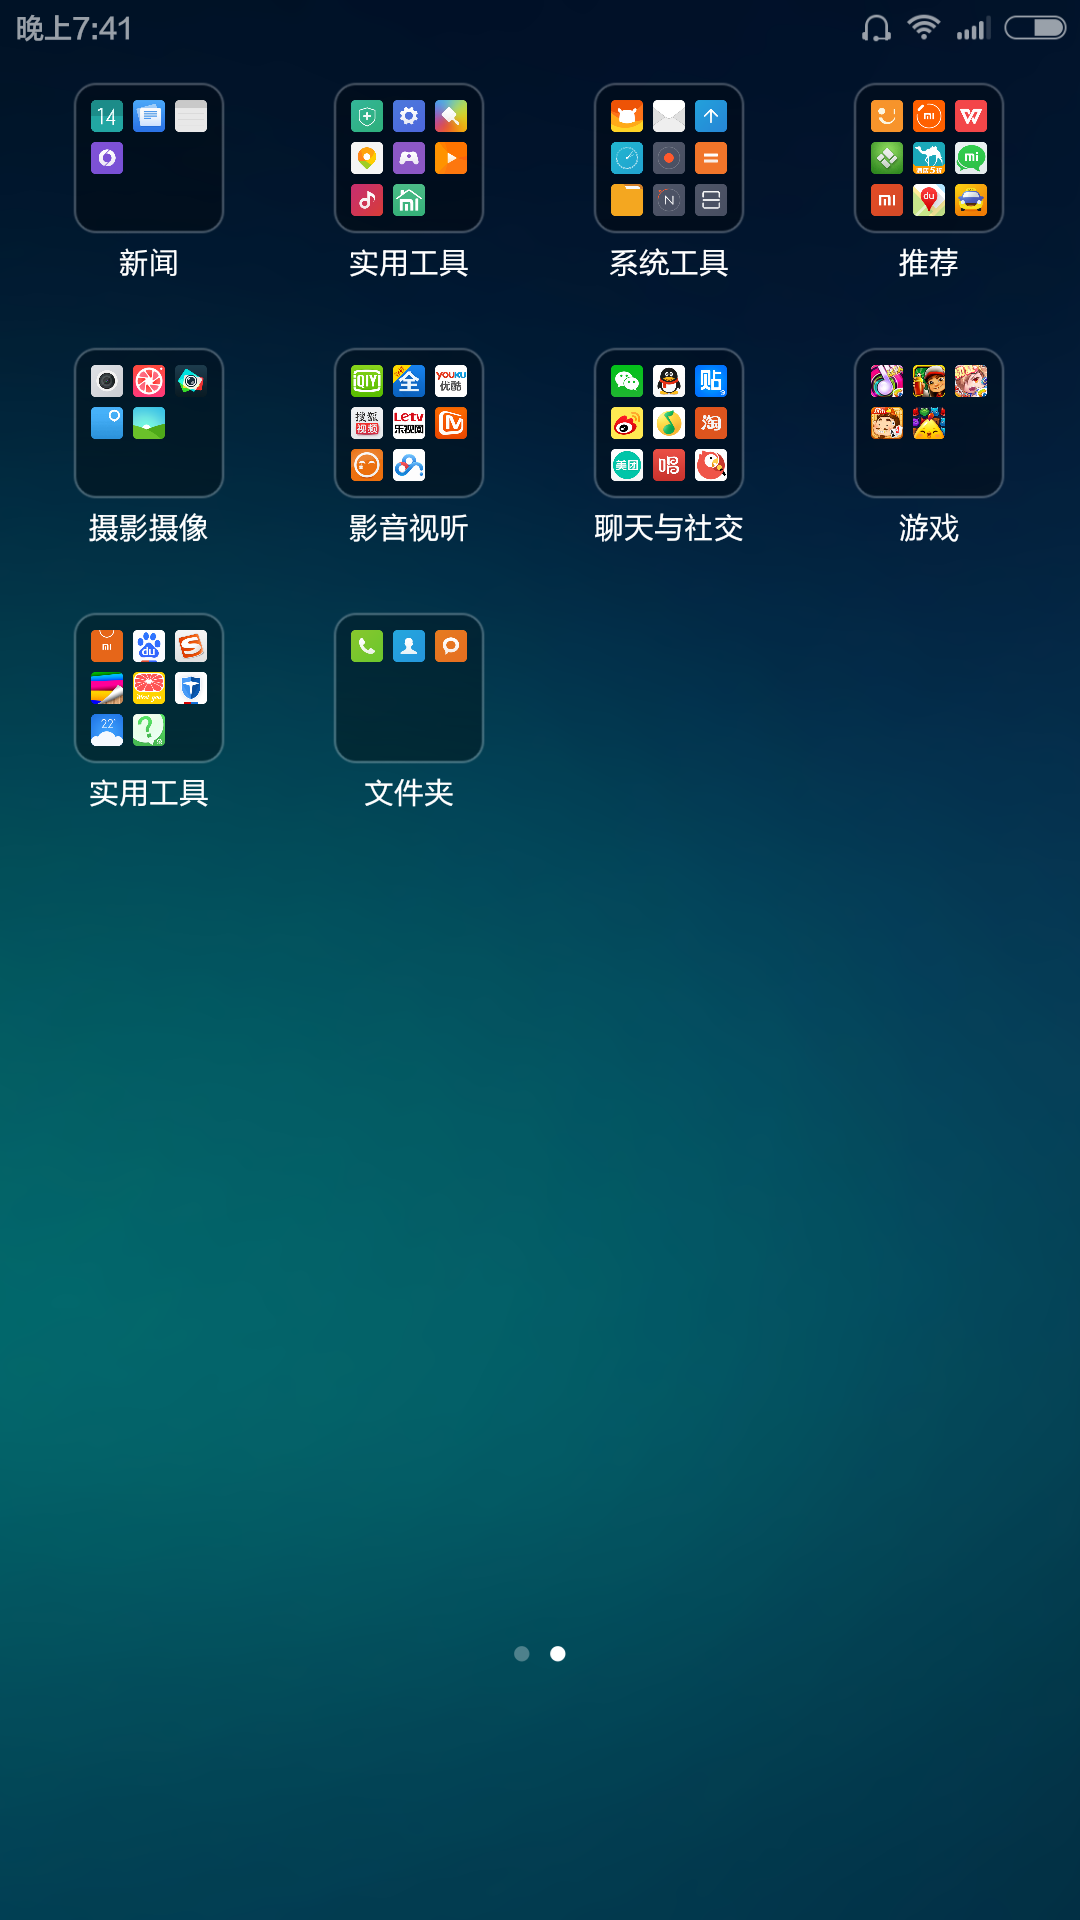Screen dimensions: 1080x1920
Task: Tap calendar 14 icon in 新闻 folder
Action: pyautogui.click(x=107, y=116)
